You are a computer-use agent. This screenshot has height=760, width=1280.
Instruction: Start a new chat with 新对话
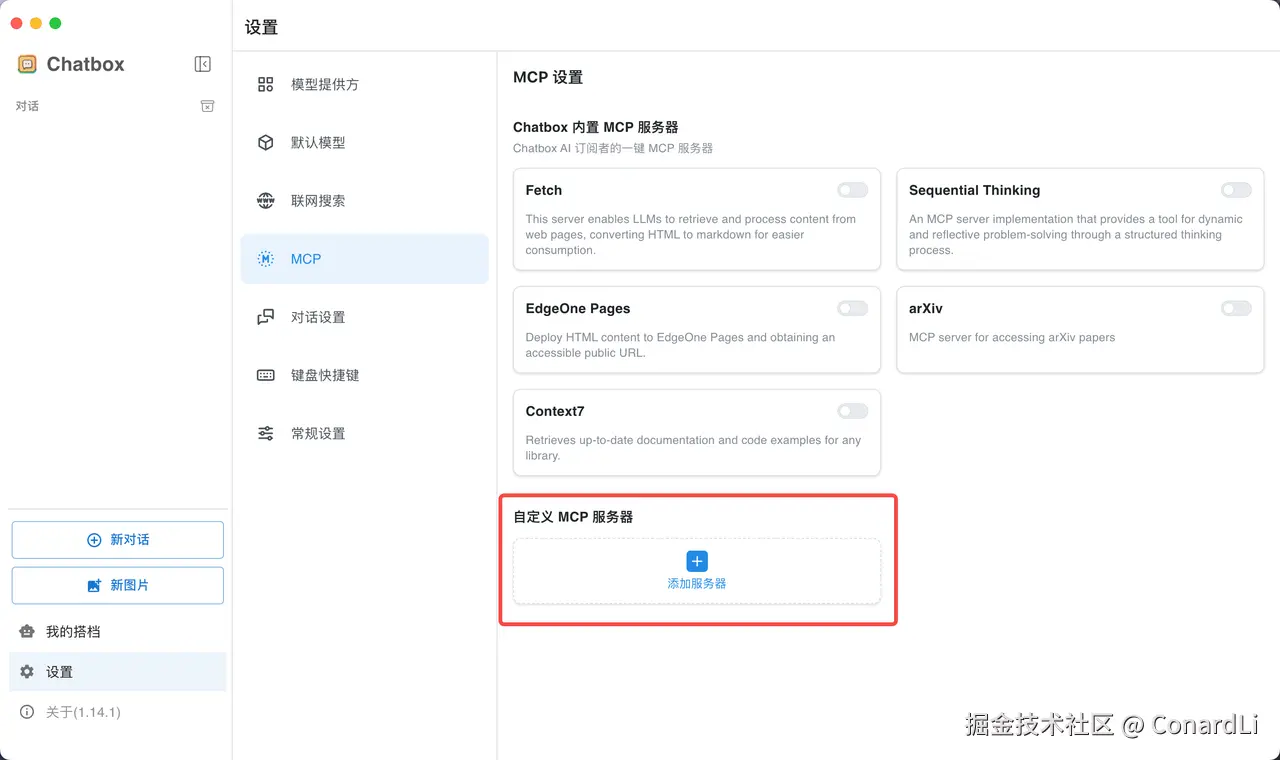117,540
